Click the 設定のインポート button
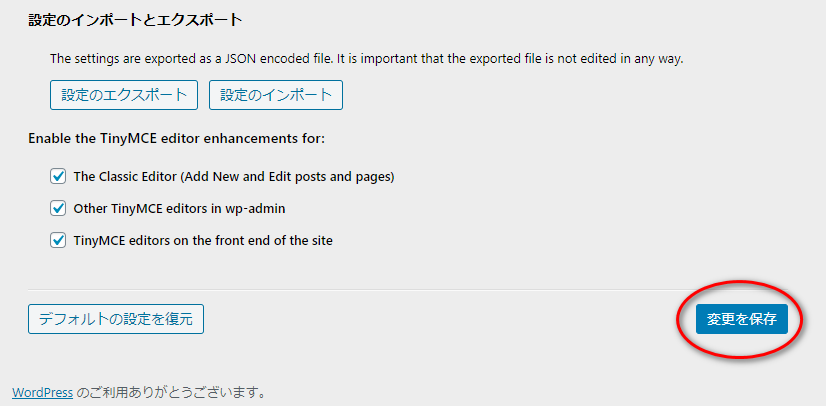 point(276,95)
